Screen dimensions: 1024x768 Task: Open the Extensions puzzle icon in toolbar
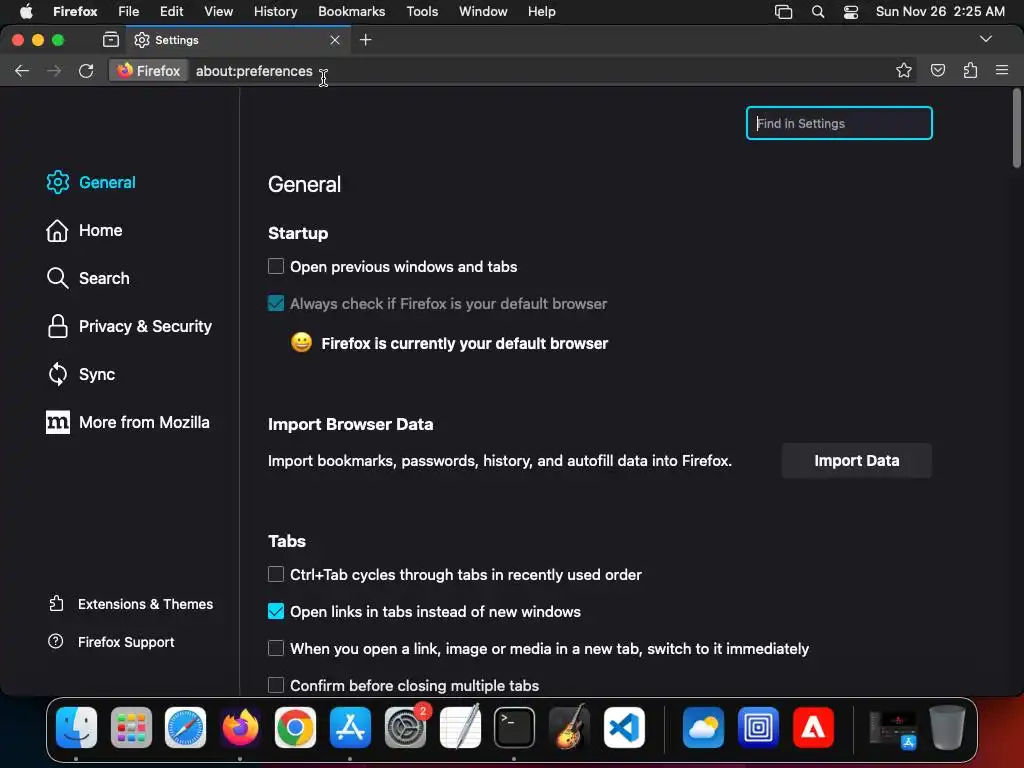[970, 71]
